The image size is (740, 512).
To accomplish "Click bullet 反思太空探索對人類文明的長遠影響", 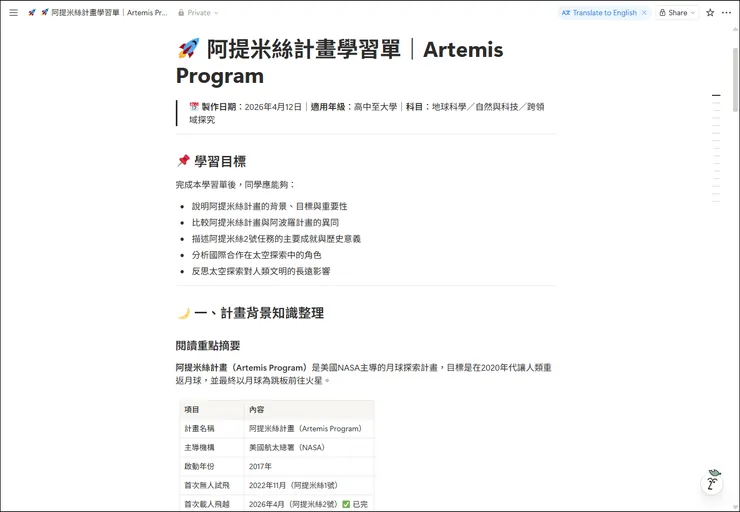I will 261,271.
